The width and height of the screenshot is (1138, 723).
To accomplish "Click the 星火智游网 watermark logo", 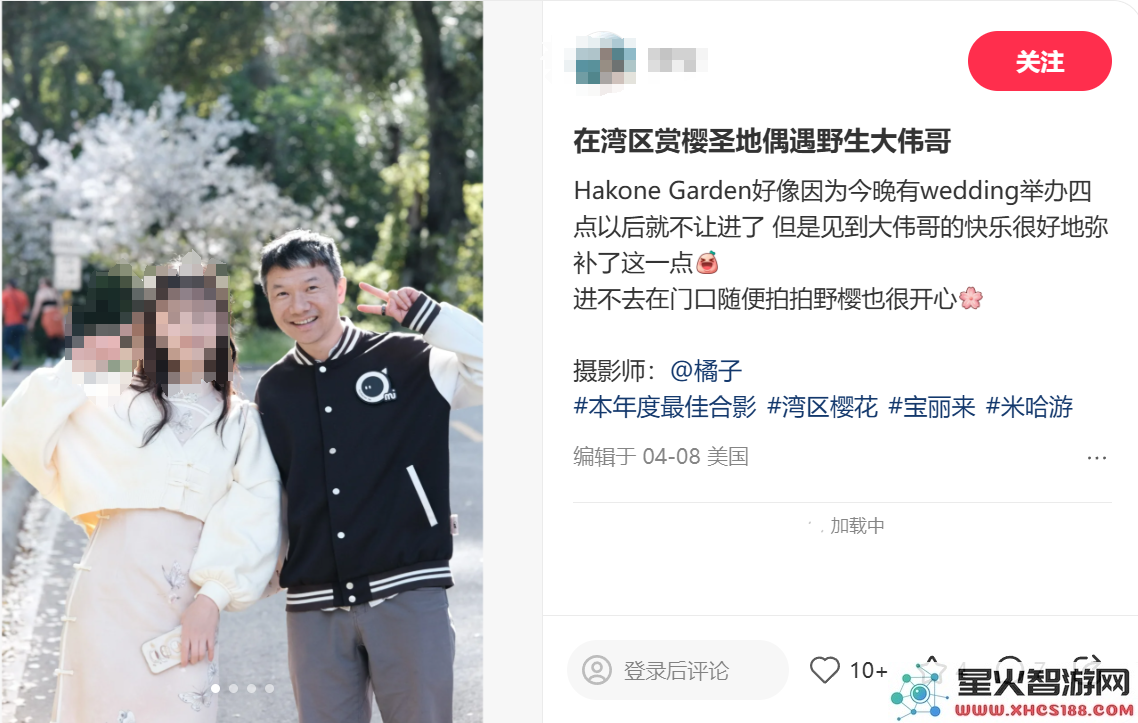I will 1012,690.
